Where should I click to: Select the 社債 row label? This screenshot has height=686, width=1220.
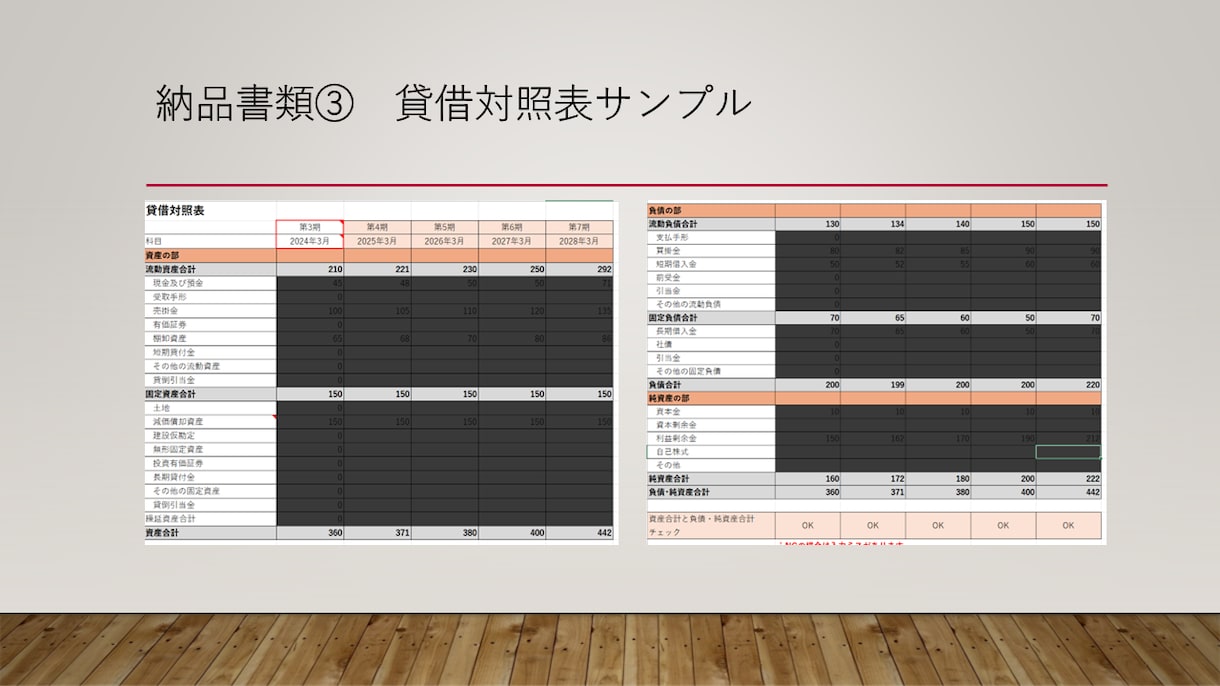[711, 344]
